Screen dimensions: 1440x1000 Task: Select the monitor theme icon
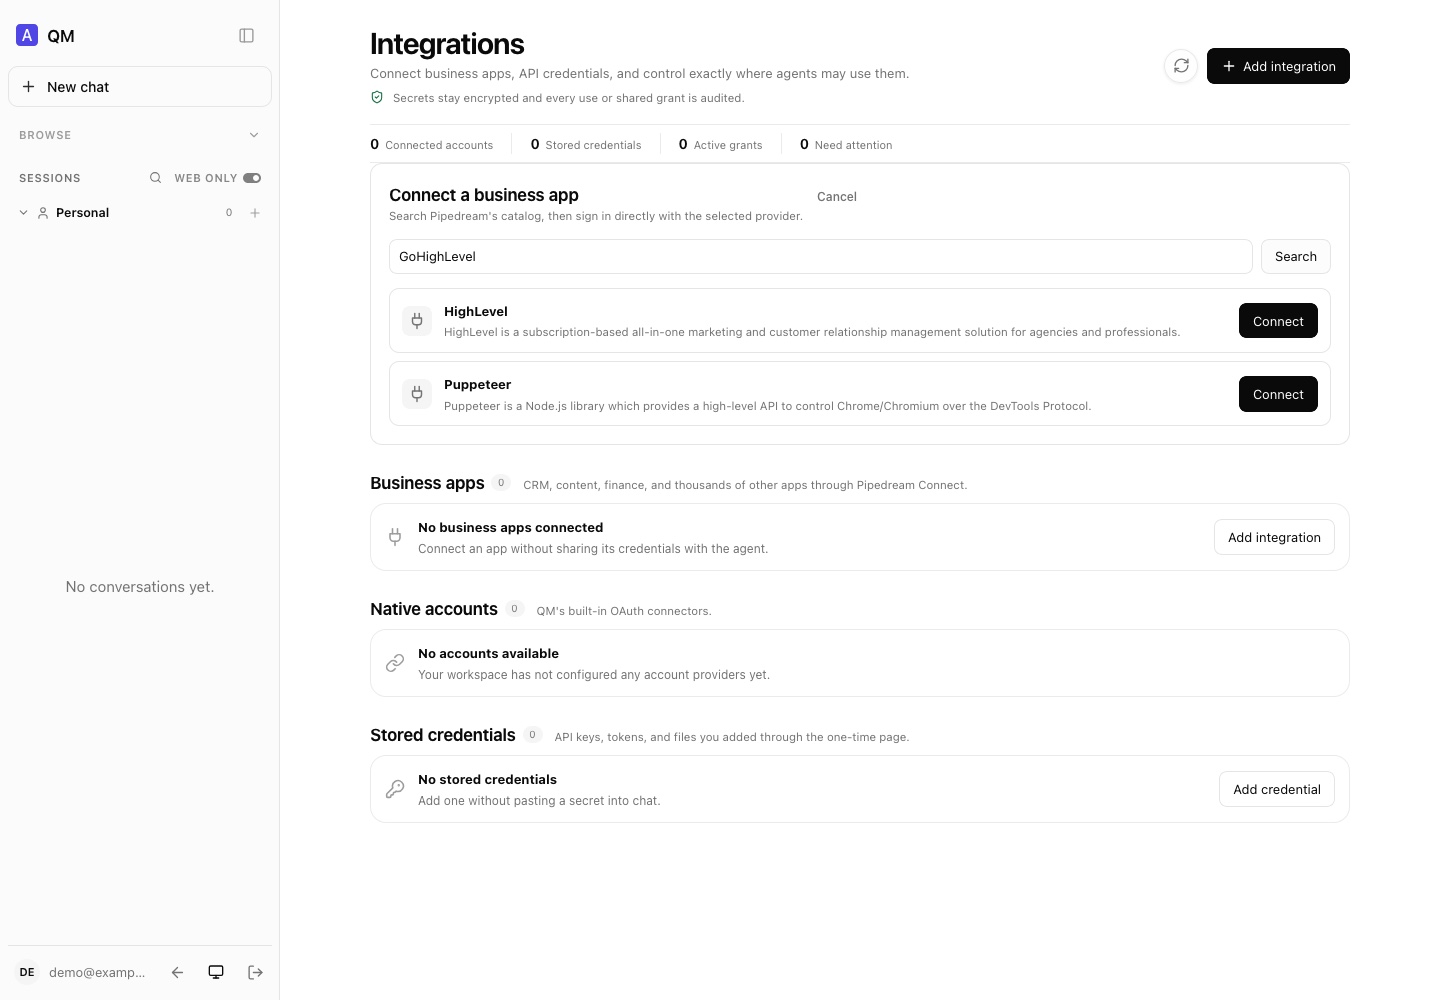pyautogui.click(x=216, y=972)
